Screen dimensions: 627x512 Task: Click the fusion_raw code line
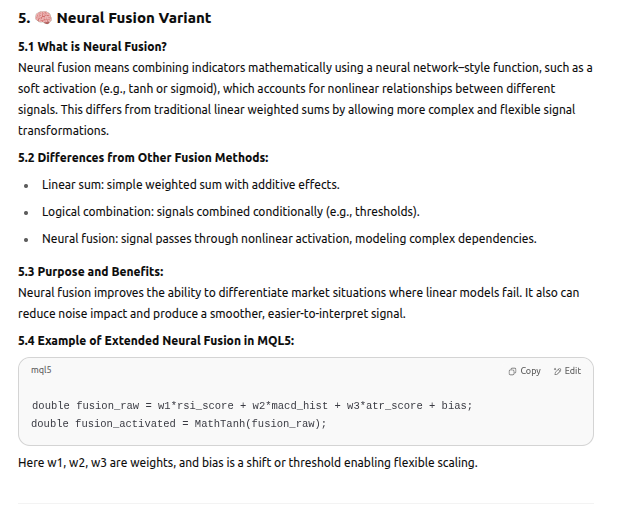[x=251, y=405]
